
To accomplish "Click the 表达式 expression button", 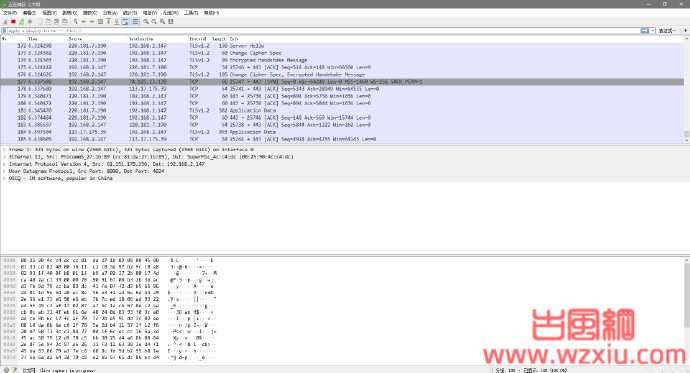I will click(666, 31).
